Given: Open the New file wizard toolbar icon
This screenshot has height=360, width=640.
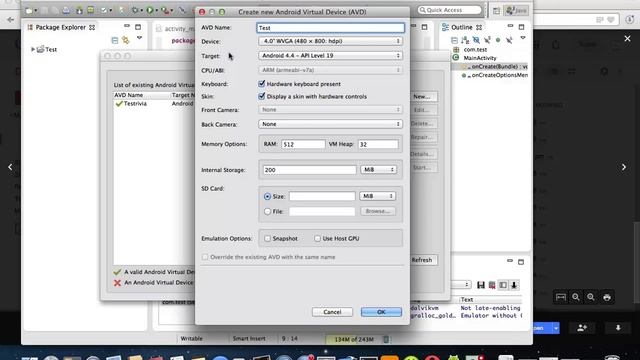Looking at the screenshot, I should pyautogui.click(x=29, y=10).
